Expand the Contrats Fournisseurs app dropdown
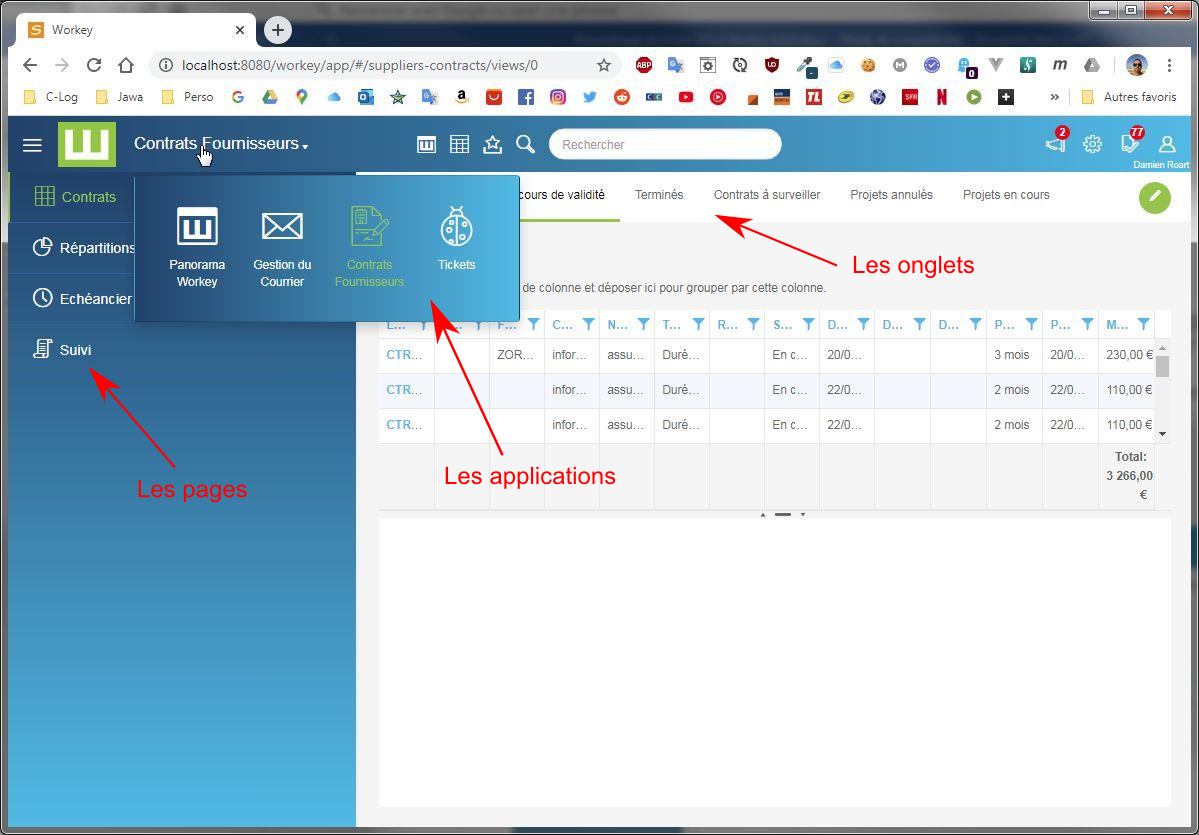Viewport: 1199px width, 835px height. [x=221, y=144]
